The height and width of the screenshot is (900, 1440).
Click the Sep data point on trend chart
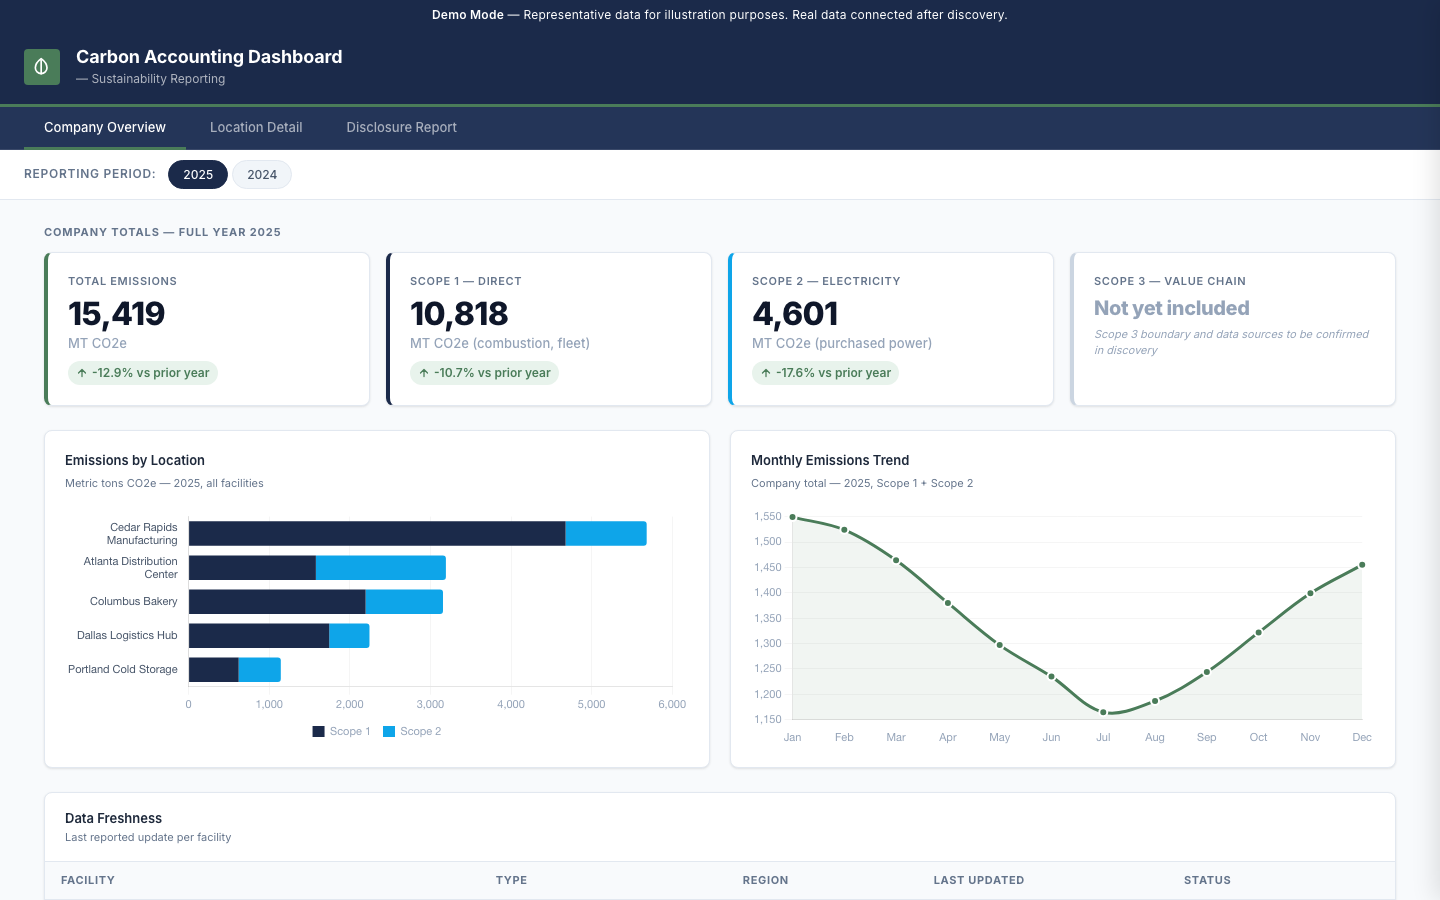tap(1207, 672)
